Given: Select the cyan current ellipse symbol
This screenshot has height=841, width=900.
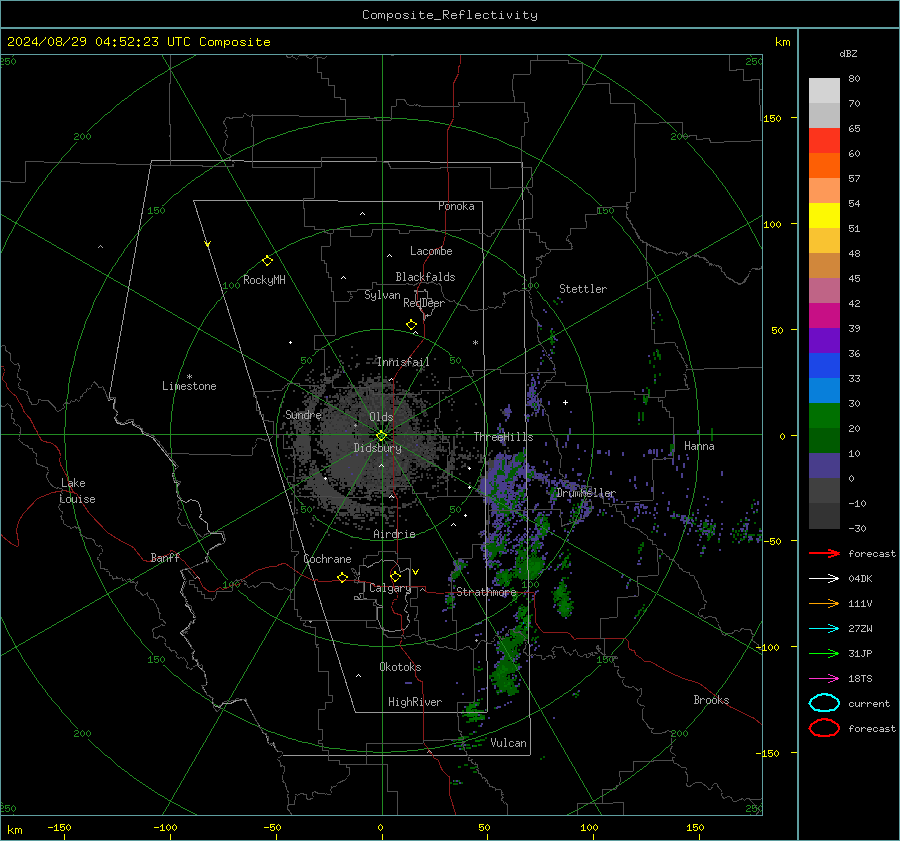Looking at the screenshot, I should 824,703.
